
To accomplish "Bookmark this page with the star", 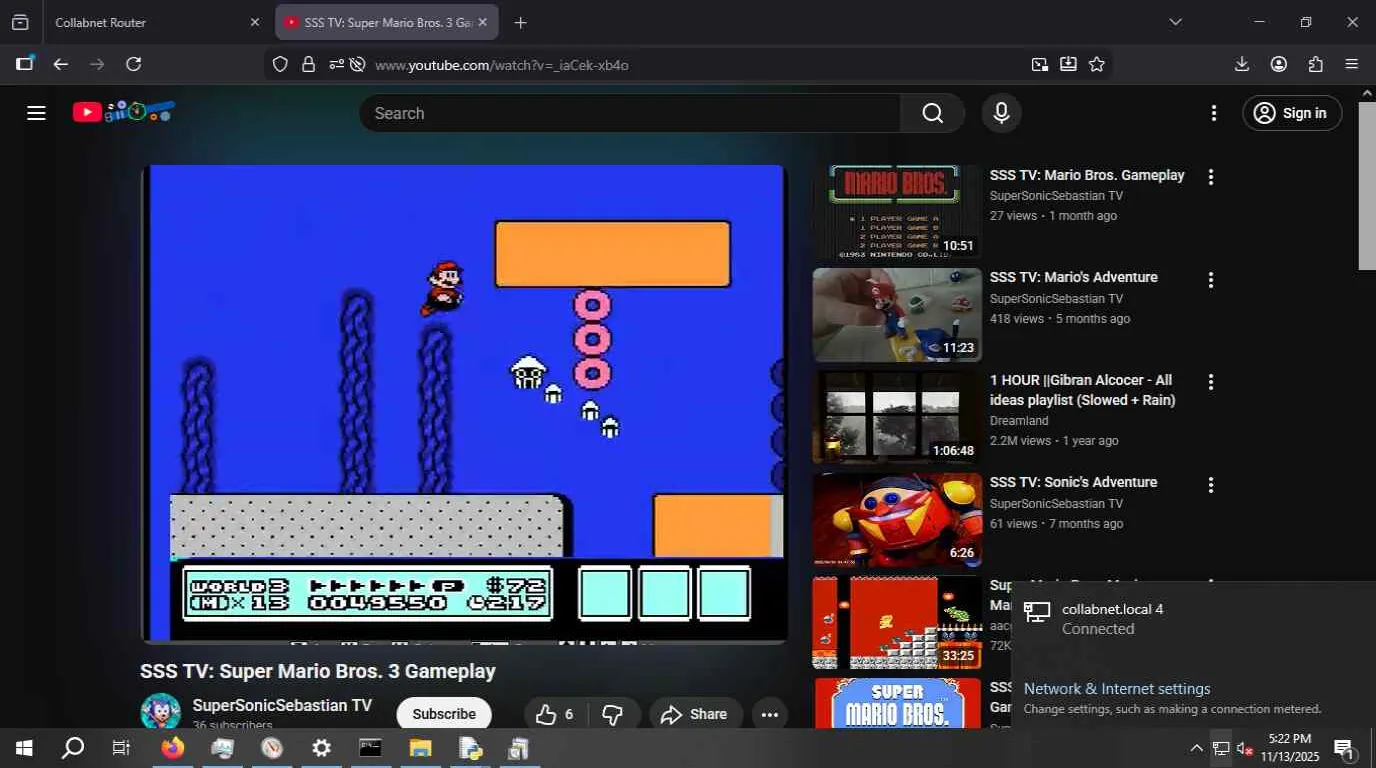I will [1097, 65].
